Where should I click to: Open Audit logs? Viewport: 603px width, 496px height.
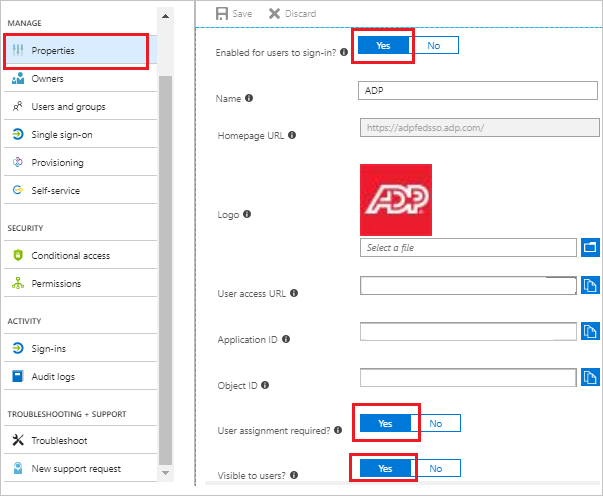coord(80,376)
